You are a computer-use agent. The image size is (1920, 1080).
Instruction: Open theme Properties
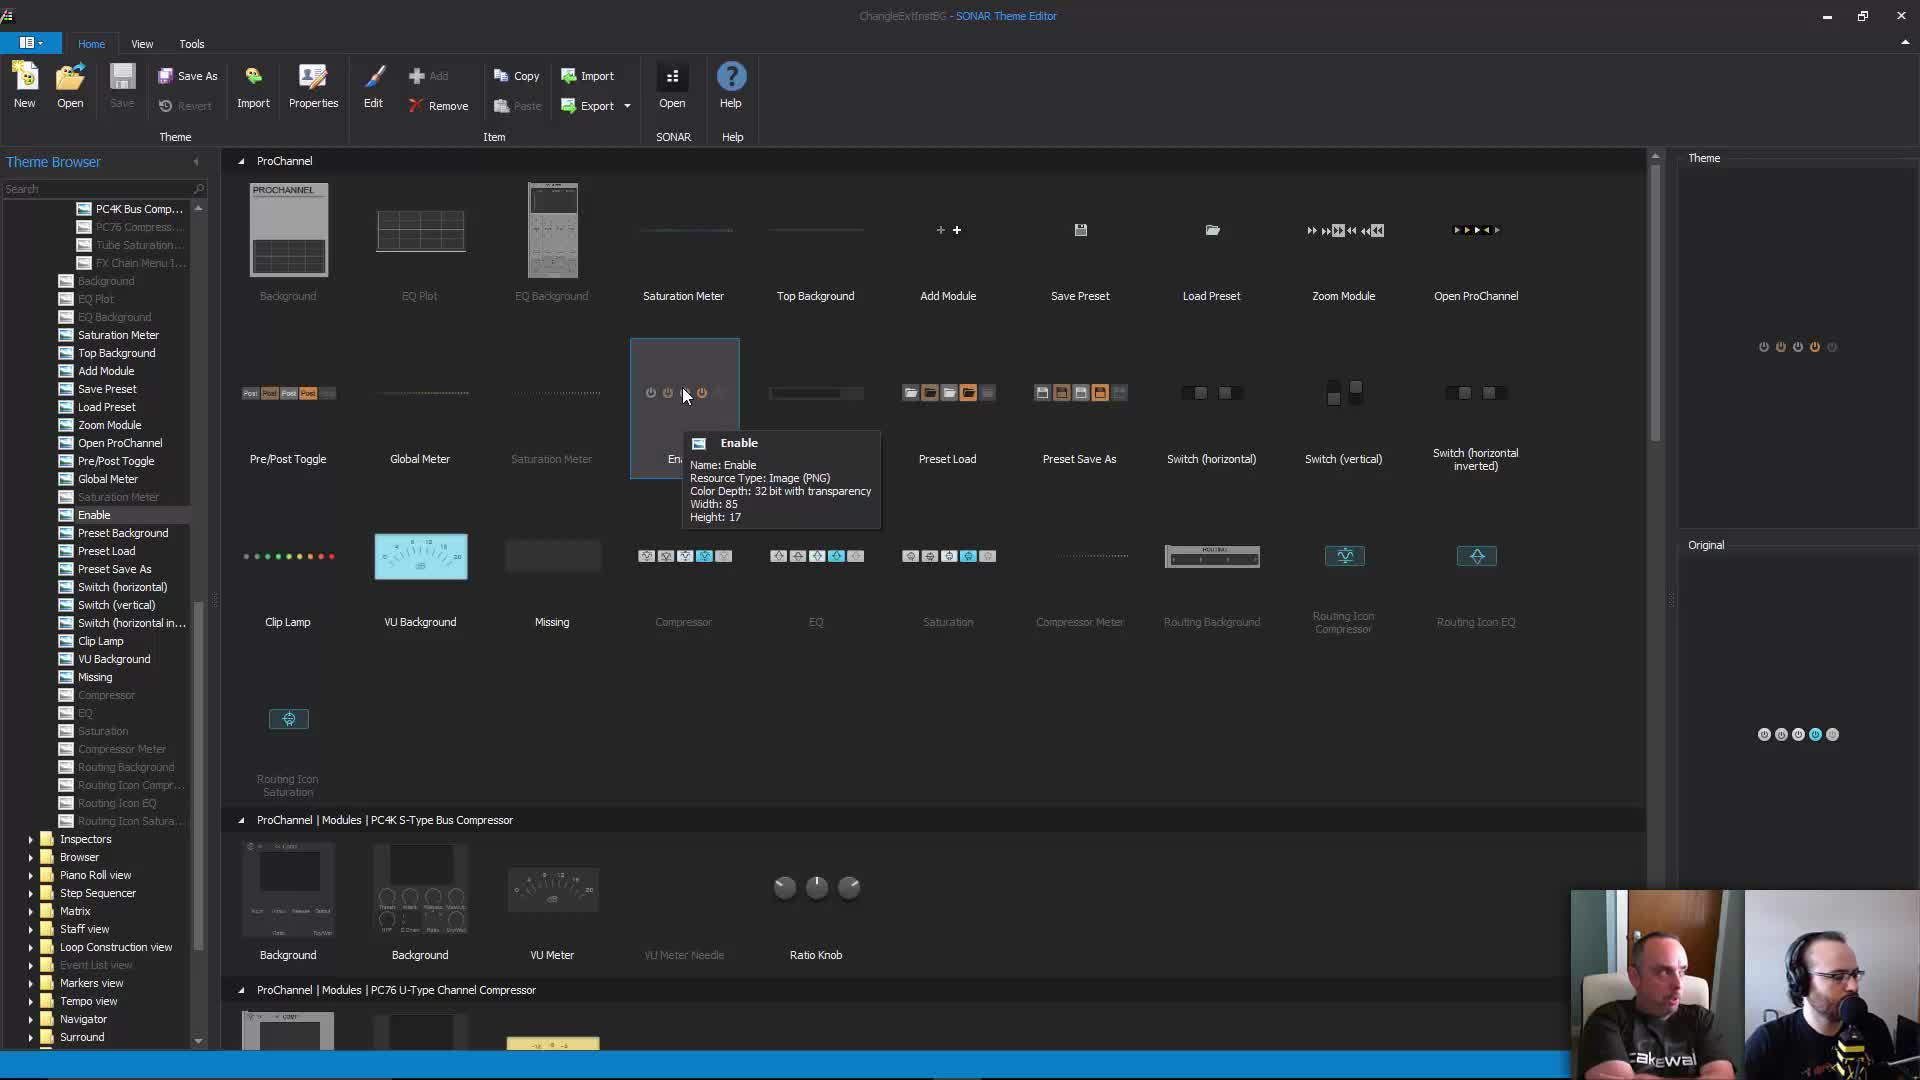(x=313, y=78)
